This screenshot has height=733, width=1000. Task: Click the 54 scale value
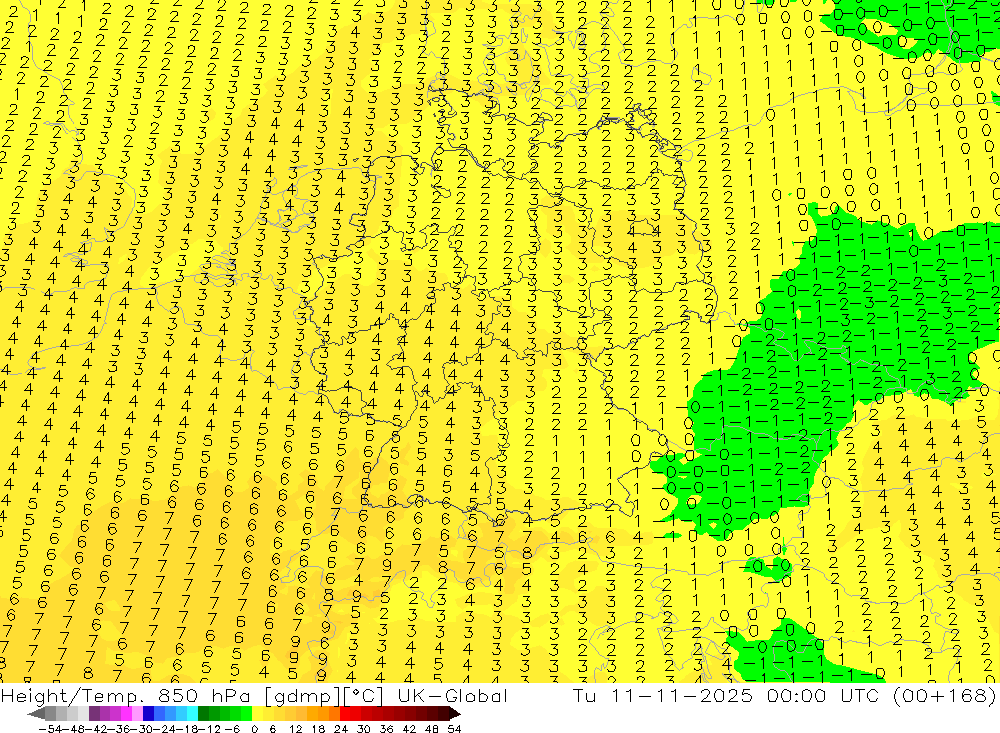point(454,729)
